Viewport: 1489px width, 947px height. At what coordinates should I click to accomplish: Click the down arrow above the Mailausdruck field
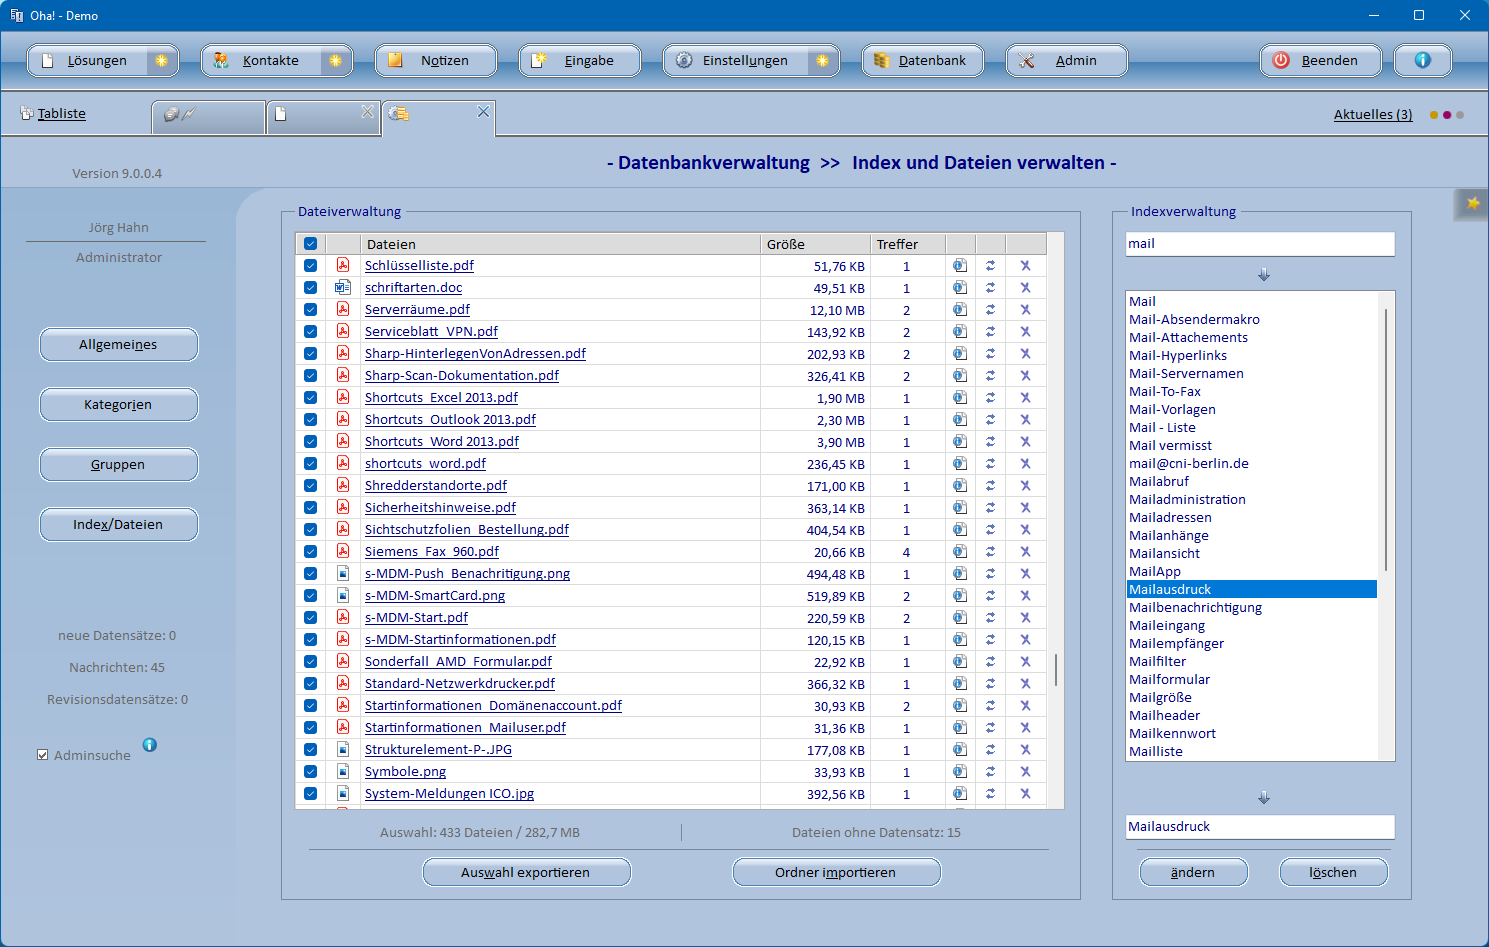tap(1263, 798)
